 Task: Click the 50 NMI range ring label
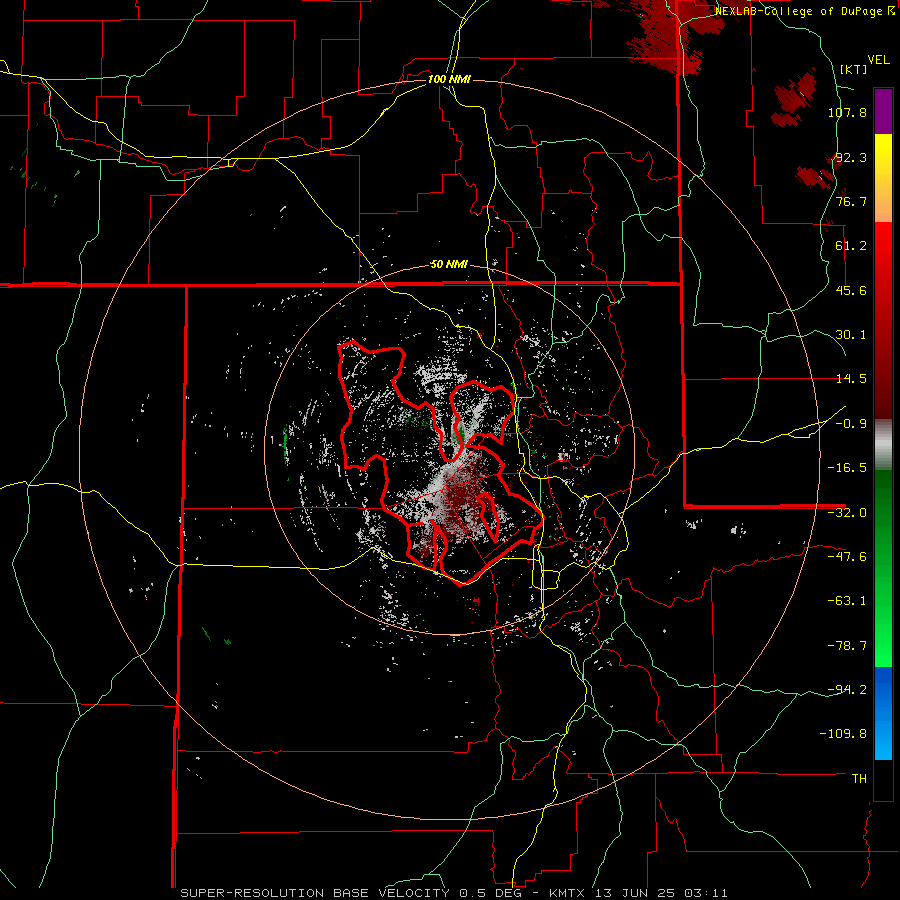(x=449, y=265)
